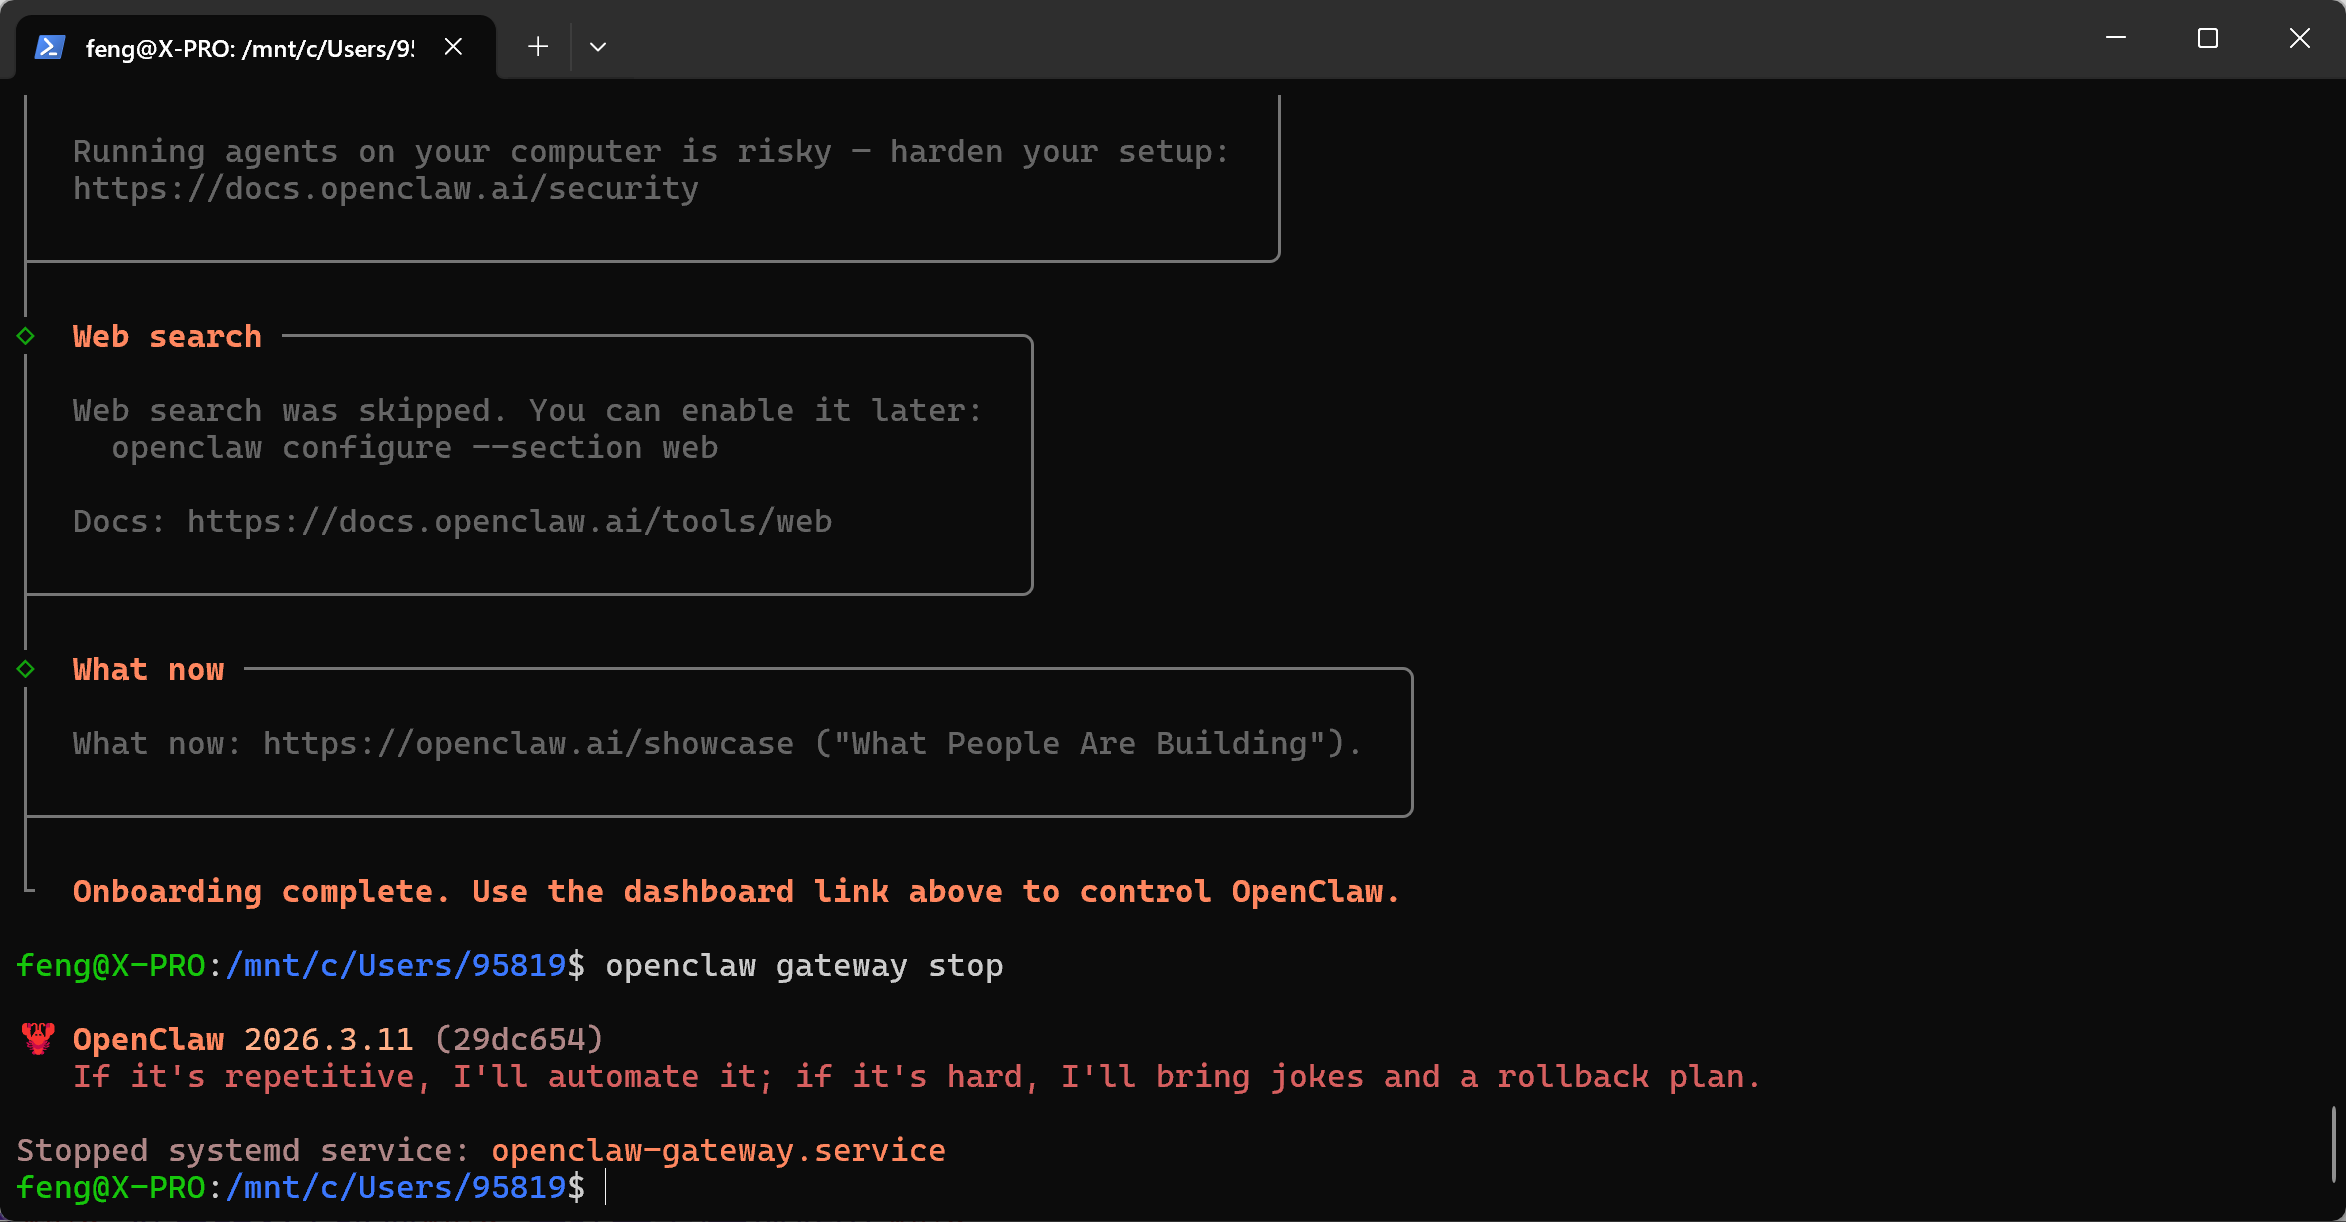Open a new tab with plus button
This screenshot has width=2346, height=1222.
(x=538, y=47)
